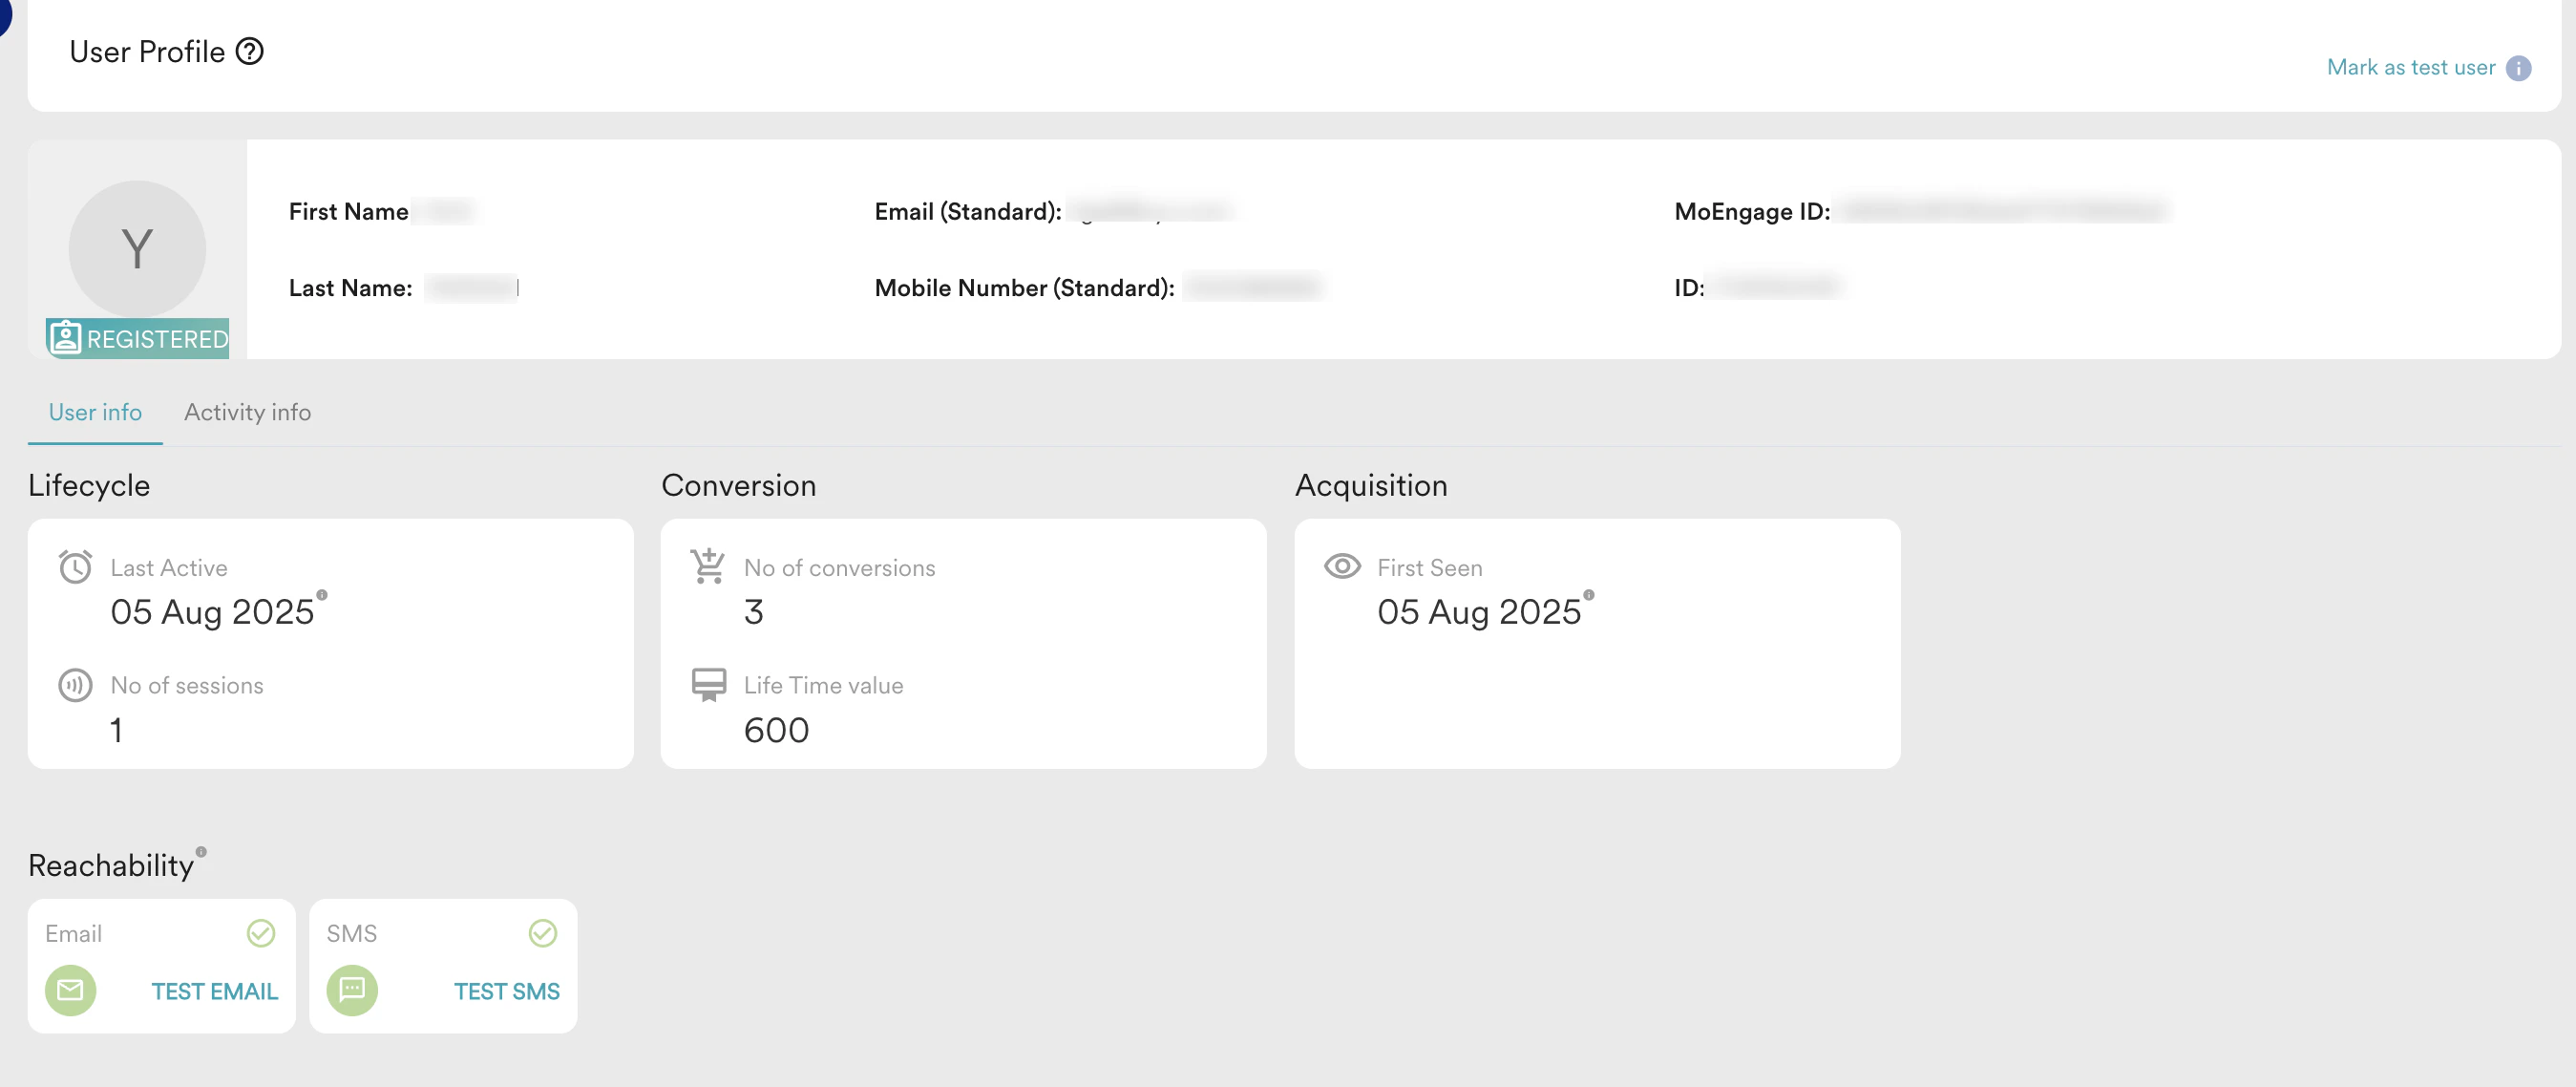Switch to the Activity info tab
Viewport: 2576px width, 1087px height.
(247, 412)
